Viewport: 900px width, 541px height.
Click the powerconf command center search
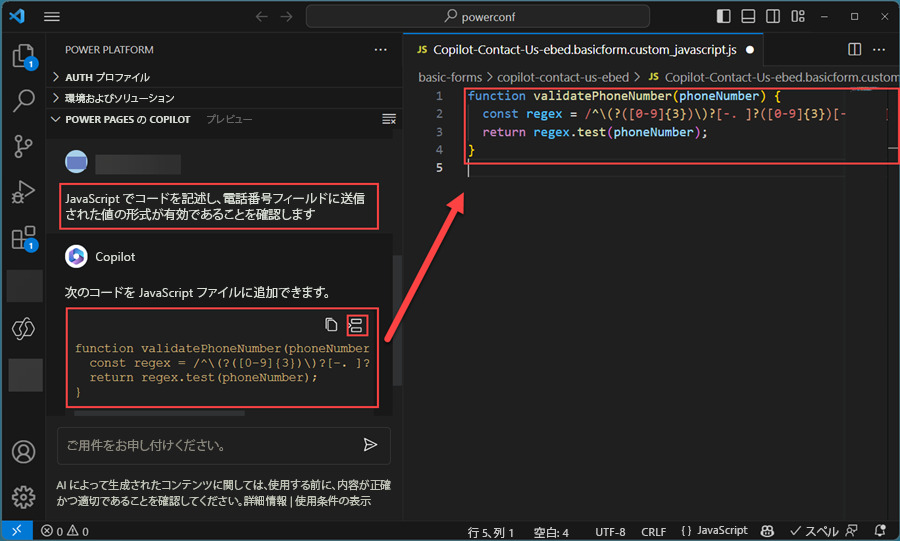[x=478, y=17]
